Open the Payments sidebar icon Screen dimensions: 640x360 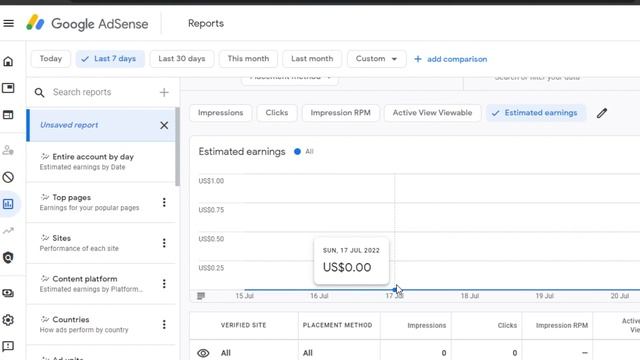coord(8,293)
